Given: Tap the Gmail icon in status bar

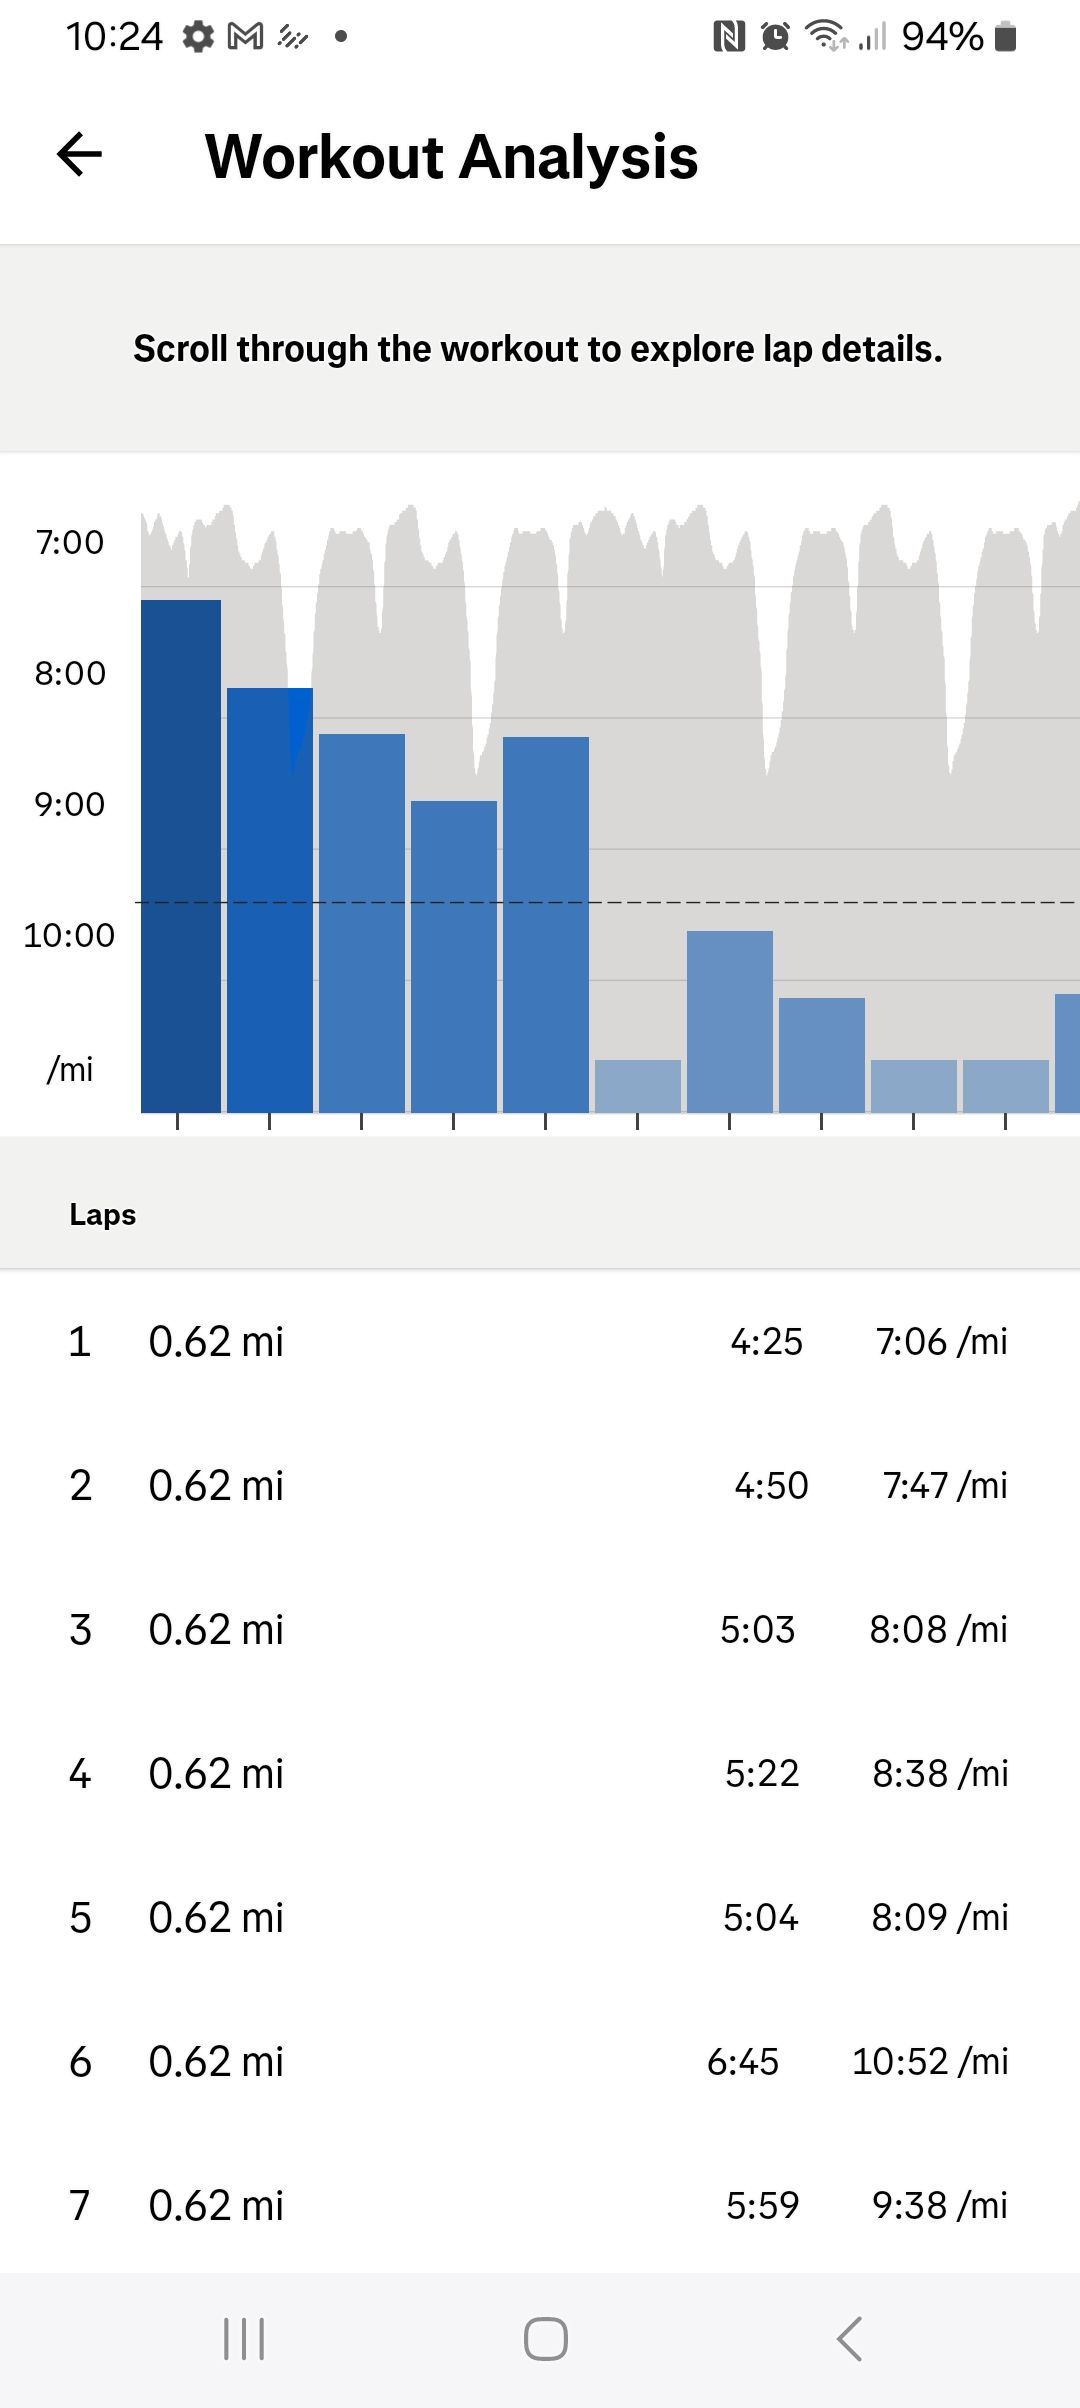Looking at the screenshot, I should (x=246, y=37).
